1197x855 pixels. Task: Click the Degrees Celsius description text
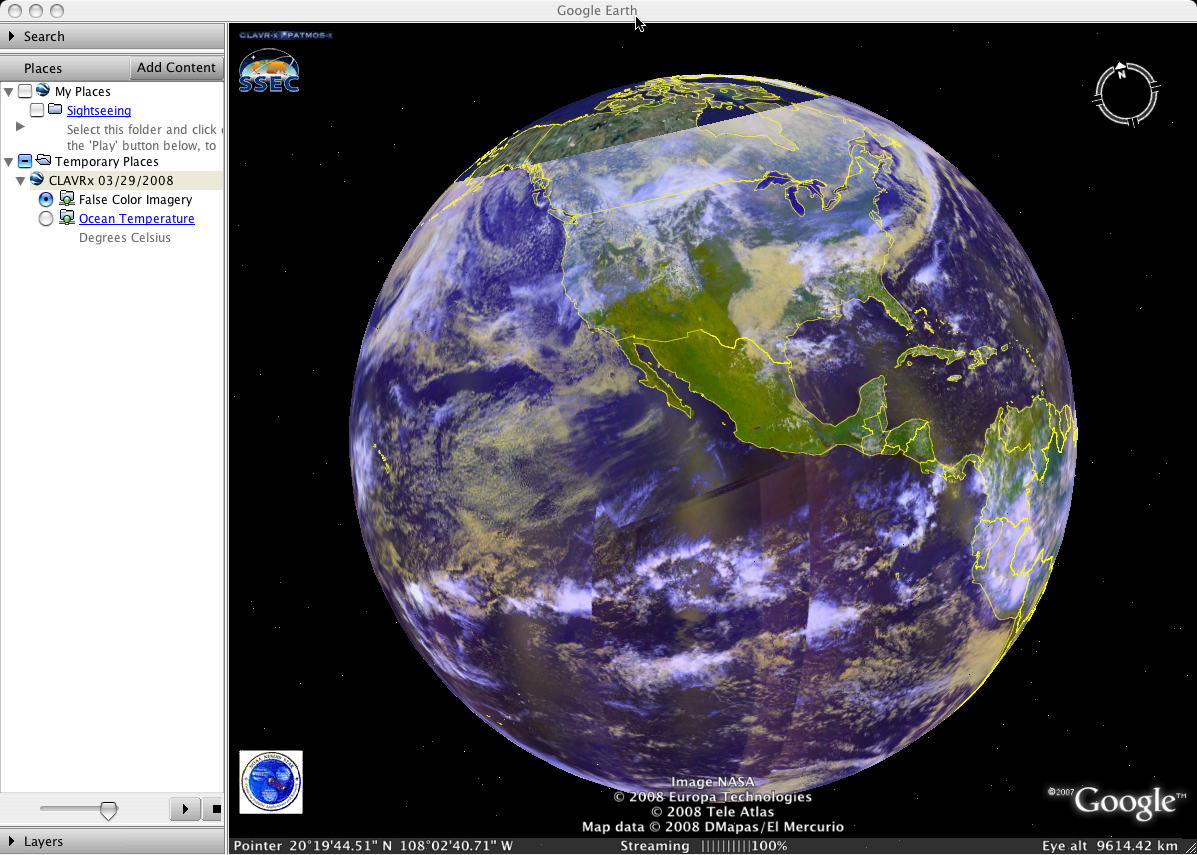click(125, 237)
